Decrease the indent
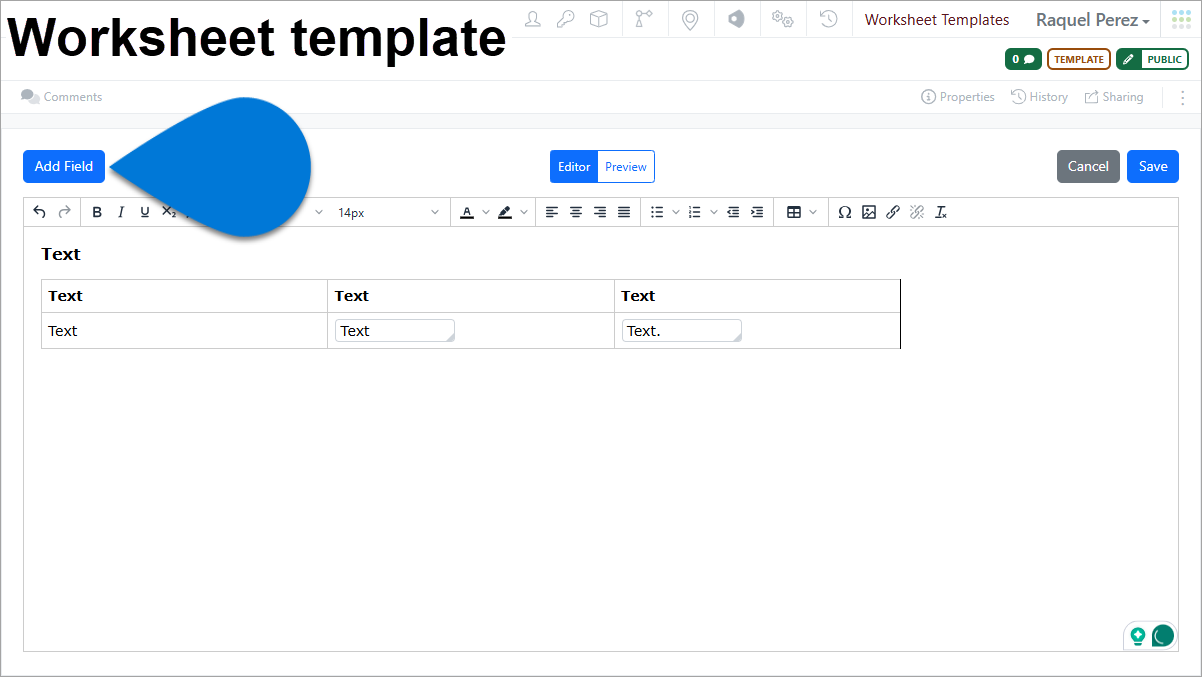This screenshot has height=677, width=1202. [x=733, y=212]
